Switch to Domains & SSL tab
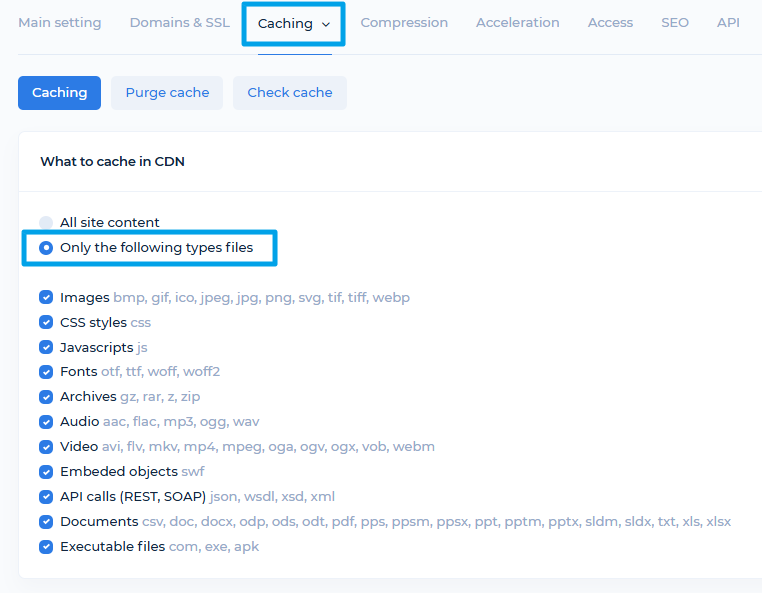This screenshot has width=762, height=593. 179,23
